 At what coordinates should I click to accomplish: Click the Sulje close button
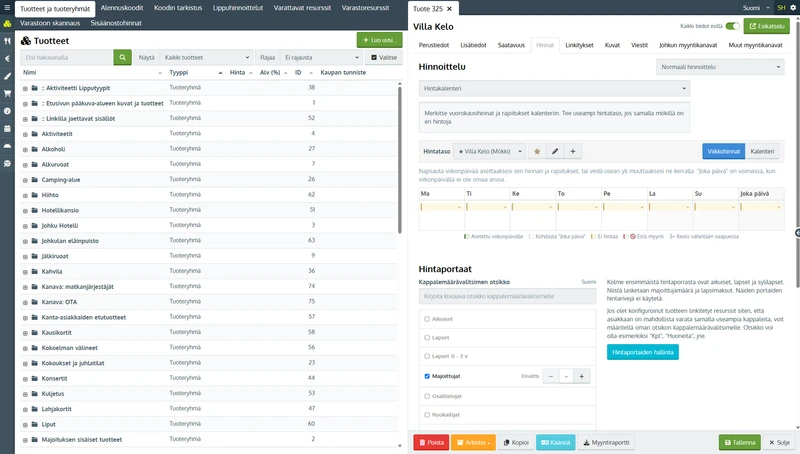pyautogui.click(x=779, y=442)
